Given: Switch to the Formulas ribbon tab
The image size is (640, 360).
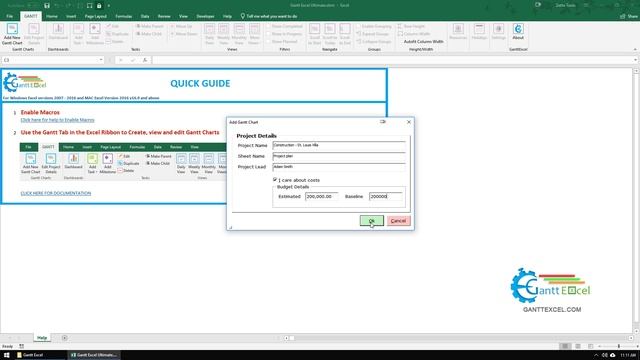Looking at the screenshot, I should (x=124, y=16).
